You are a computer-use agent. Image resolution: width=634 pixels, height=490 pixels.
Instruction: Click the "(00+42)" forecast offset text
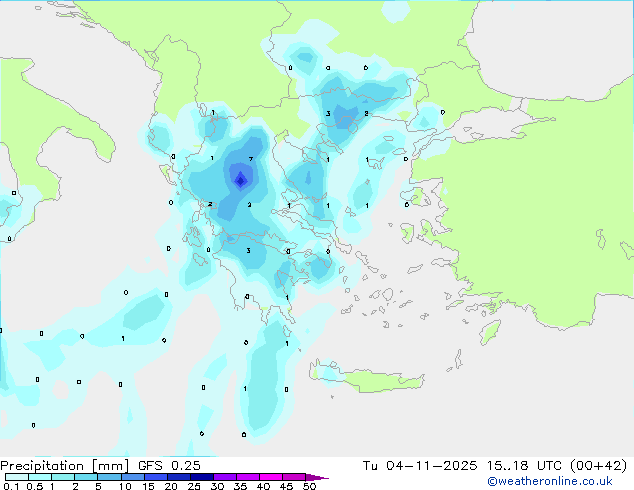click(599, 466)
